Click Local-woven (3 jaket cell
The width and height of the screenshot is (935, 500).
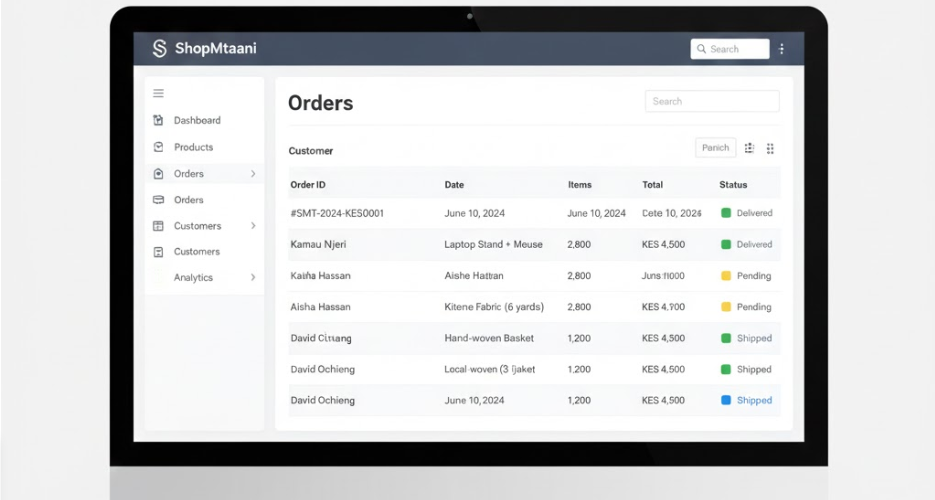(490, 369)
